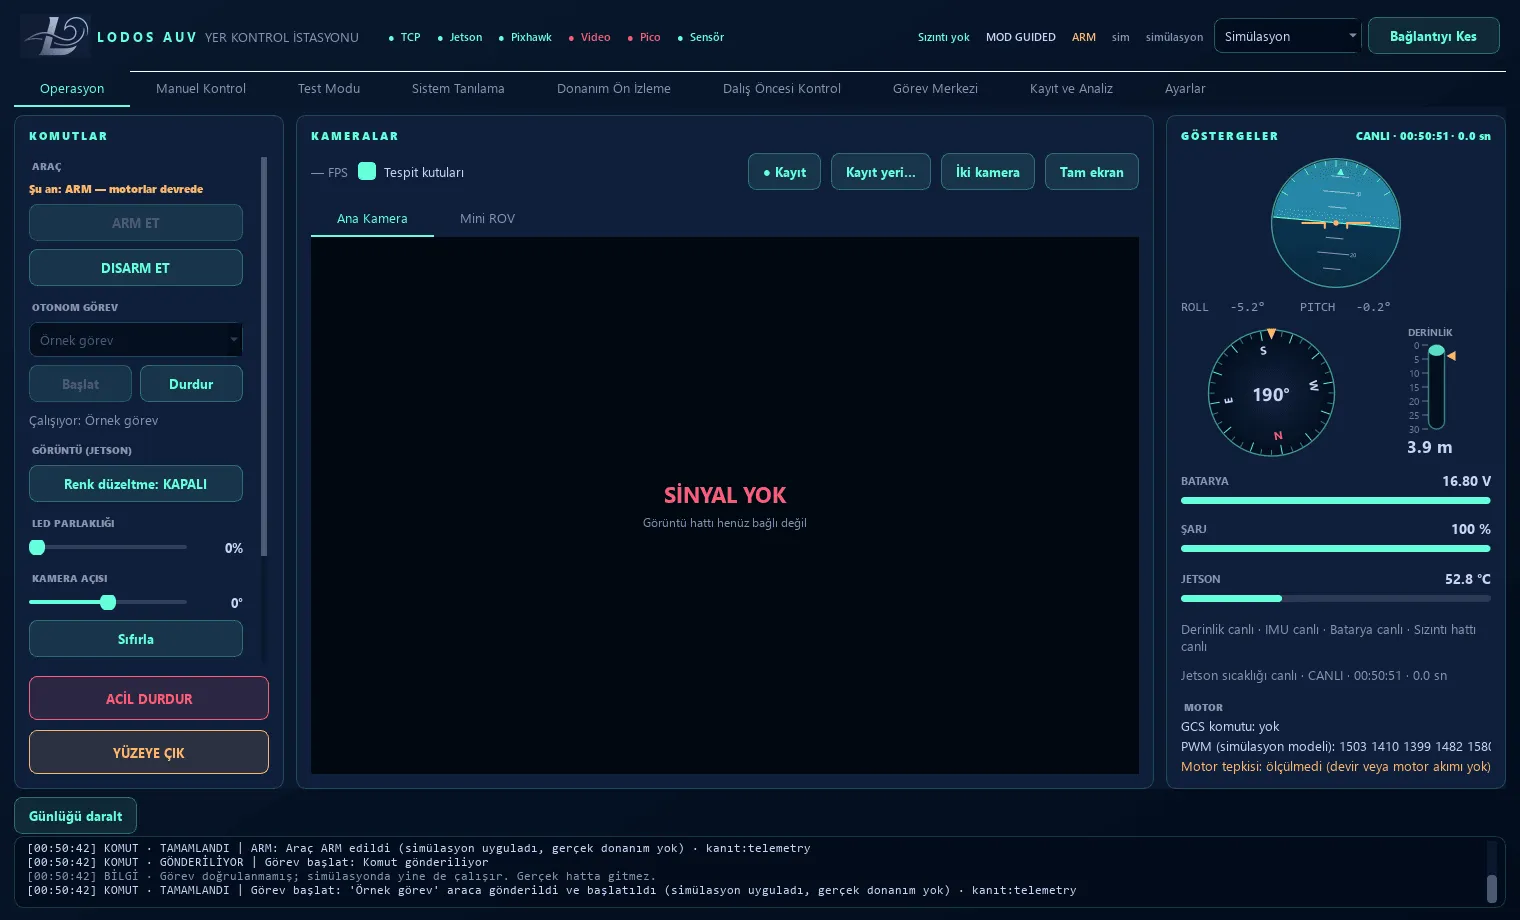This screenshot has height=920, width=1520.
Task: Click the Komutlar panel vertical scrollbar
Action: pyautogui.click(x=264, y=356)
